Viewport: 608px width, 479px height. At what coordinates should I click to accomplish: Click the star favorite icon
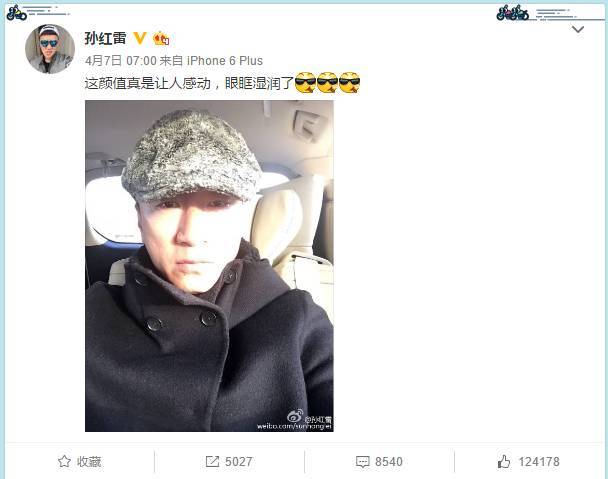tap(64, 461)
